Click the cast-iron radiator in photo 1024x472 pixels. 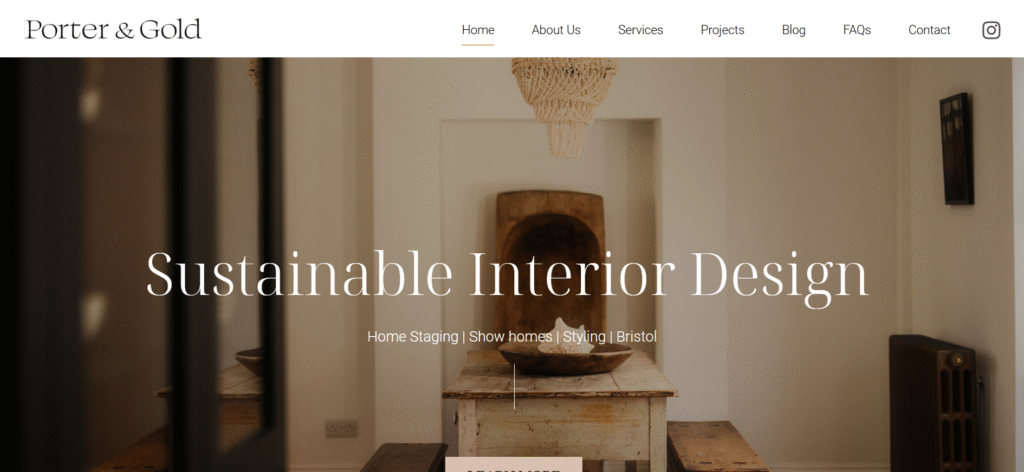point(934,403)
